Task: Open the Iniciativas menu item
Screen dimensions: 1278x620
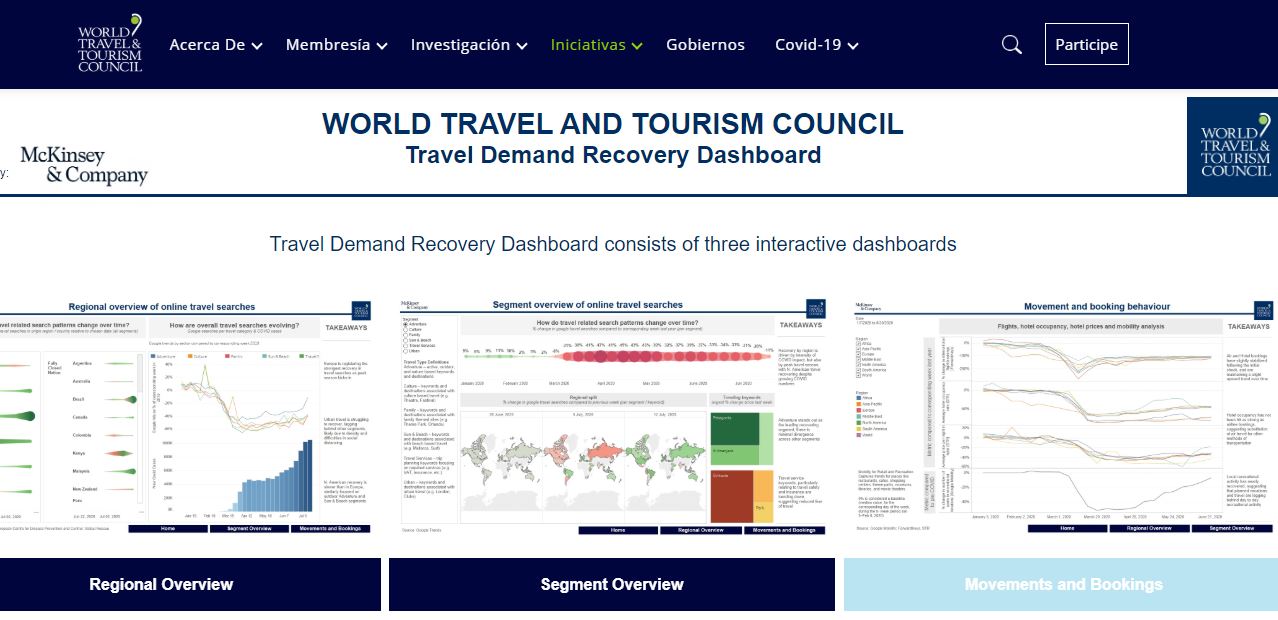Action: tap(588, 45)
